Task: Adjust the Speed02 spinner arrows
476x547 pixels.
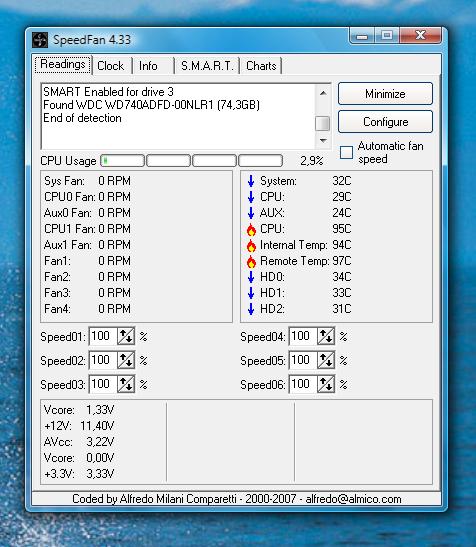Action: coord(126,360)
